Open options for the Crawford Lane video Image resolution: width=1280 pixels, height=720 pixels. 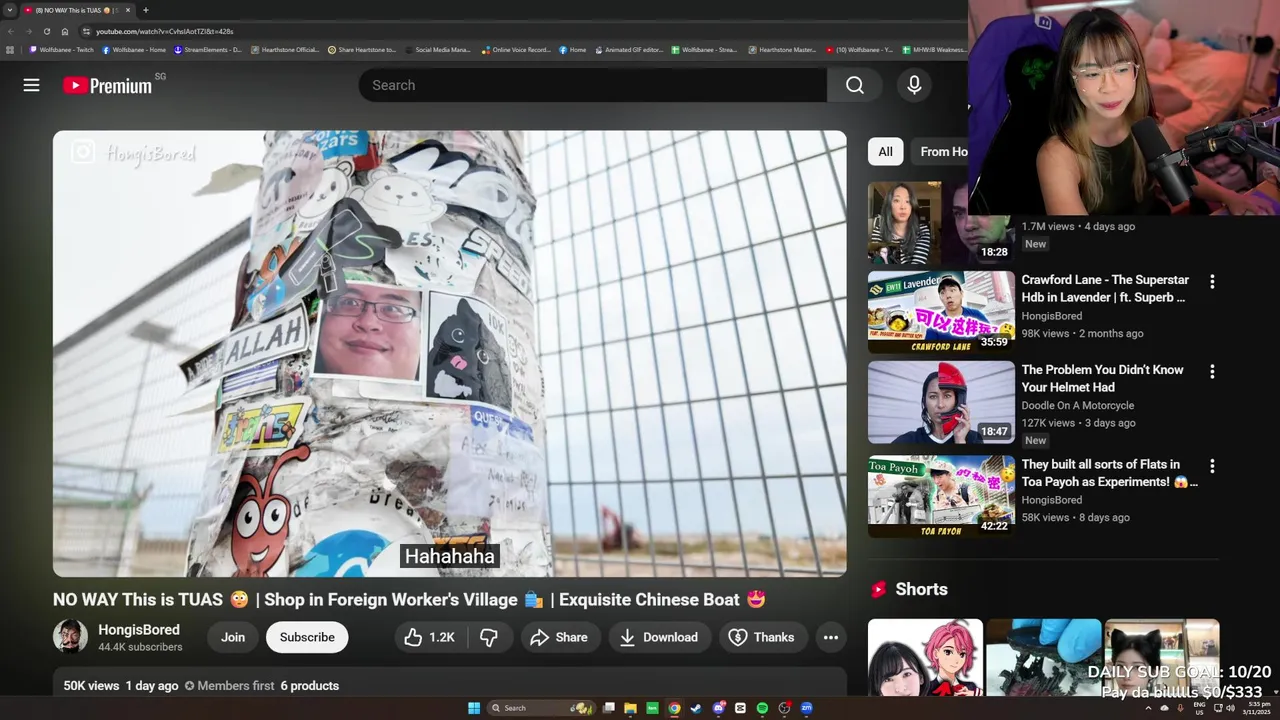[1212, 282]
